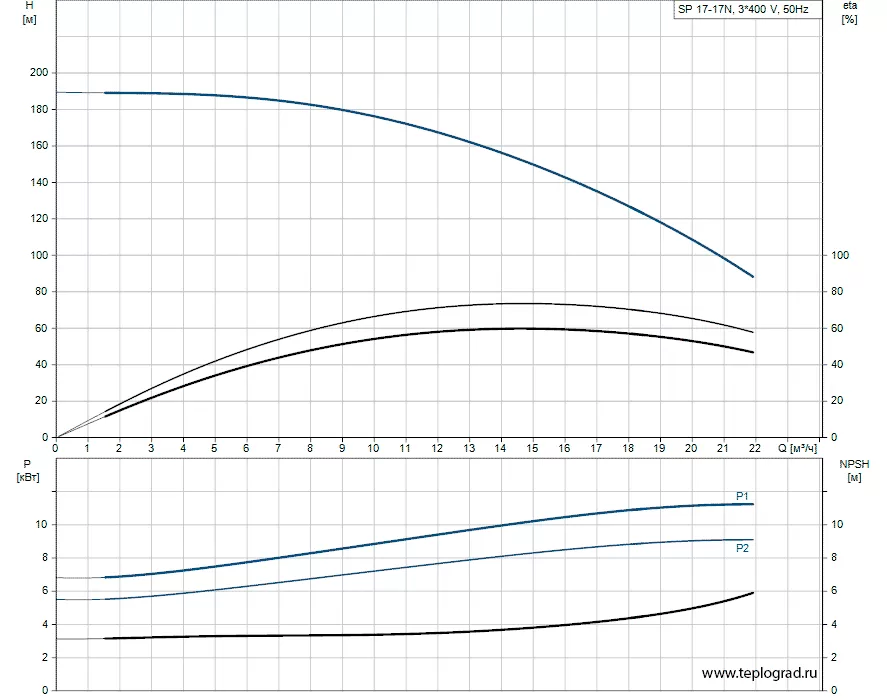The height and width of the screenshot is (700, 887).
Task: Click the 6 tick on the NPSH axis
Action: [x=837, y=591]
